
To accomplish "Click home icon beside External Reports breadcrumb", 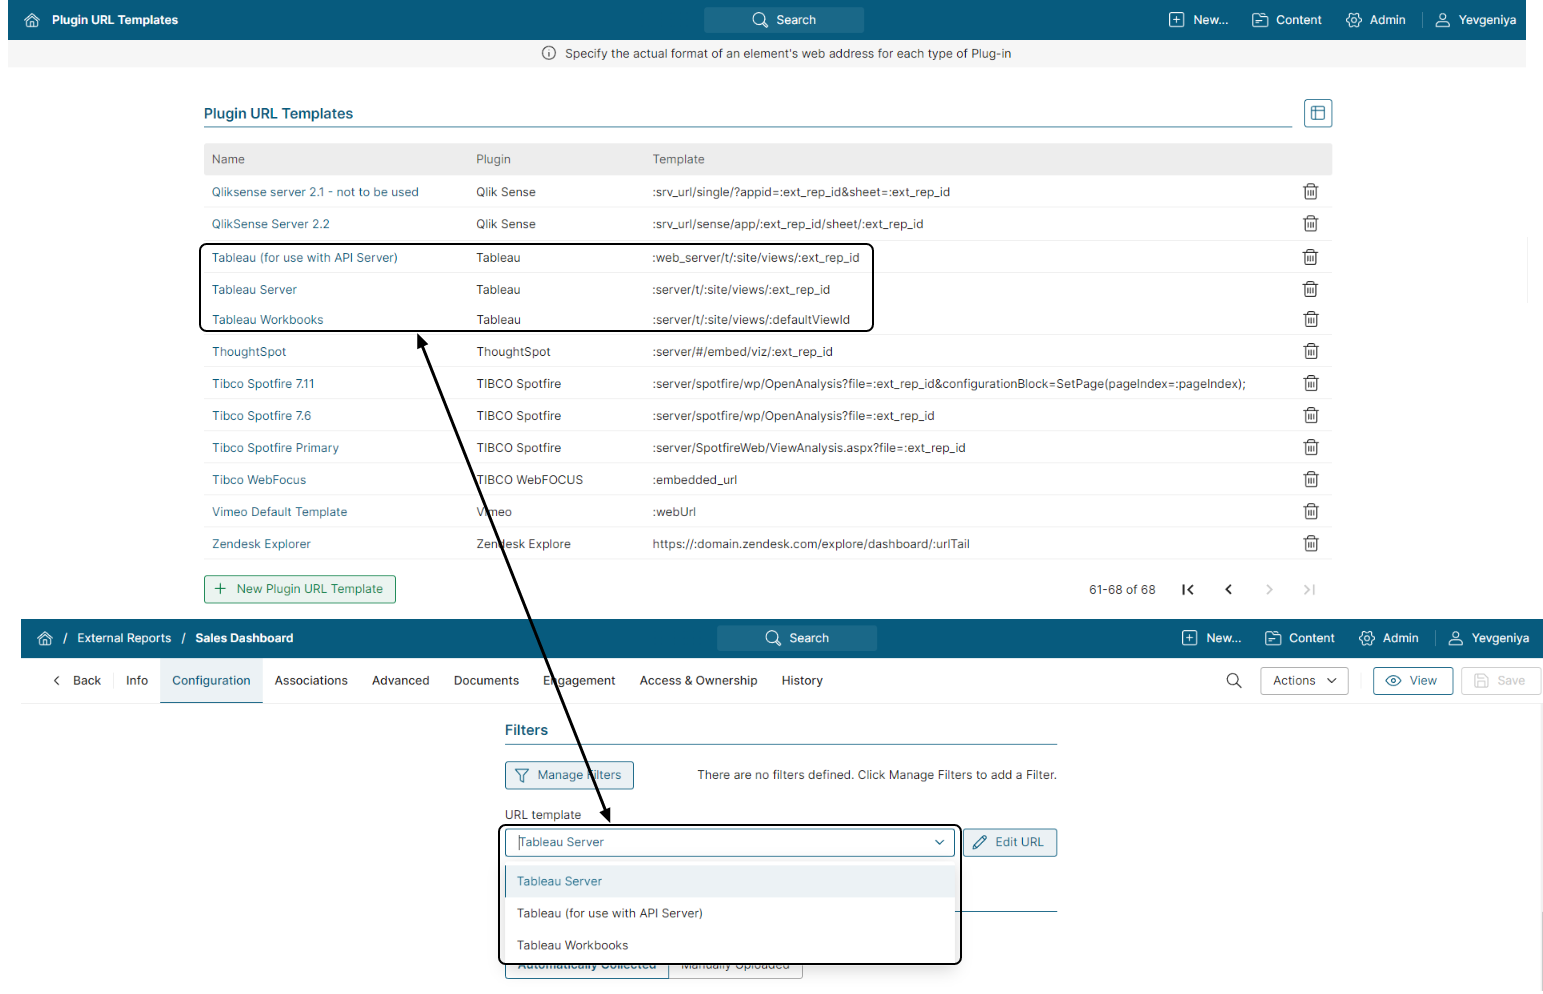I will tap(45, 638).
